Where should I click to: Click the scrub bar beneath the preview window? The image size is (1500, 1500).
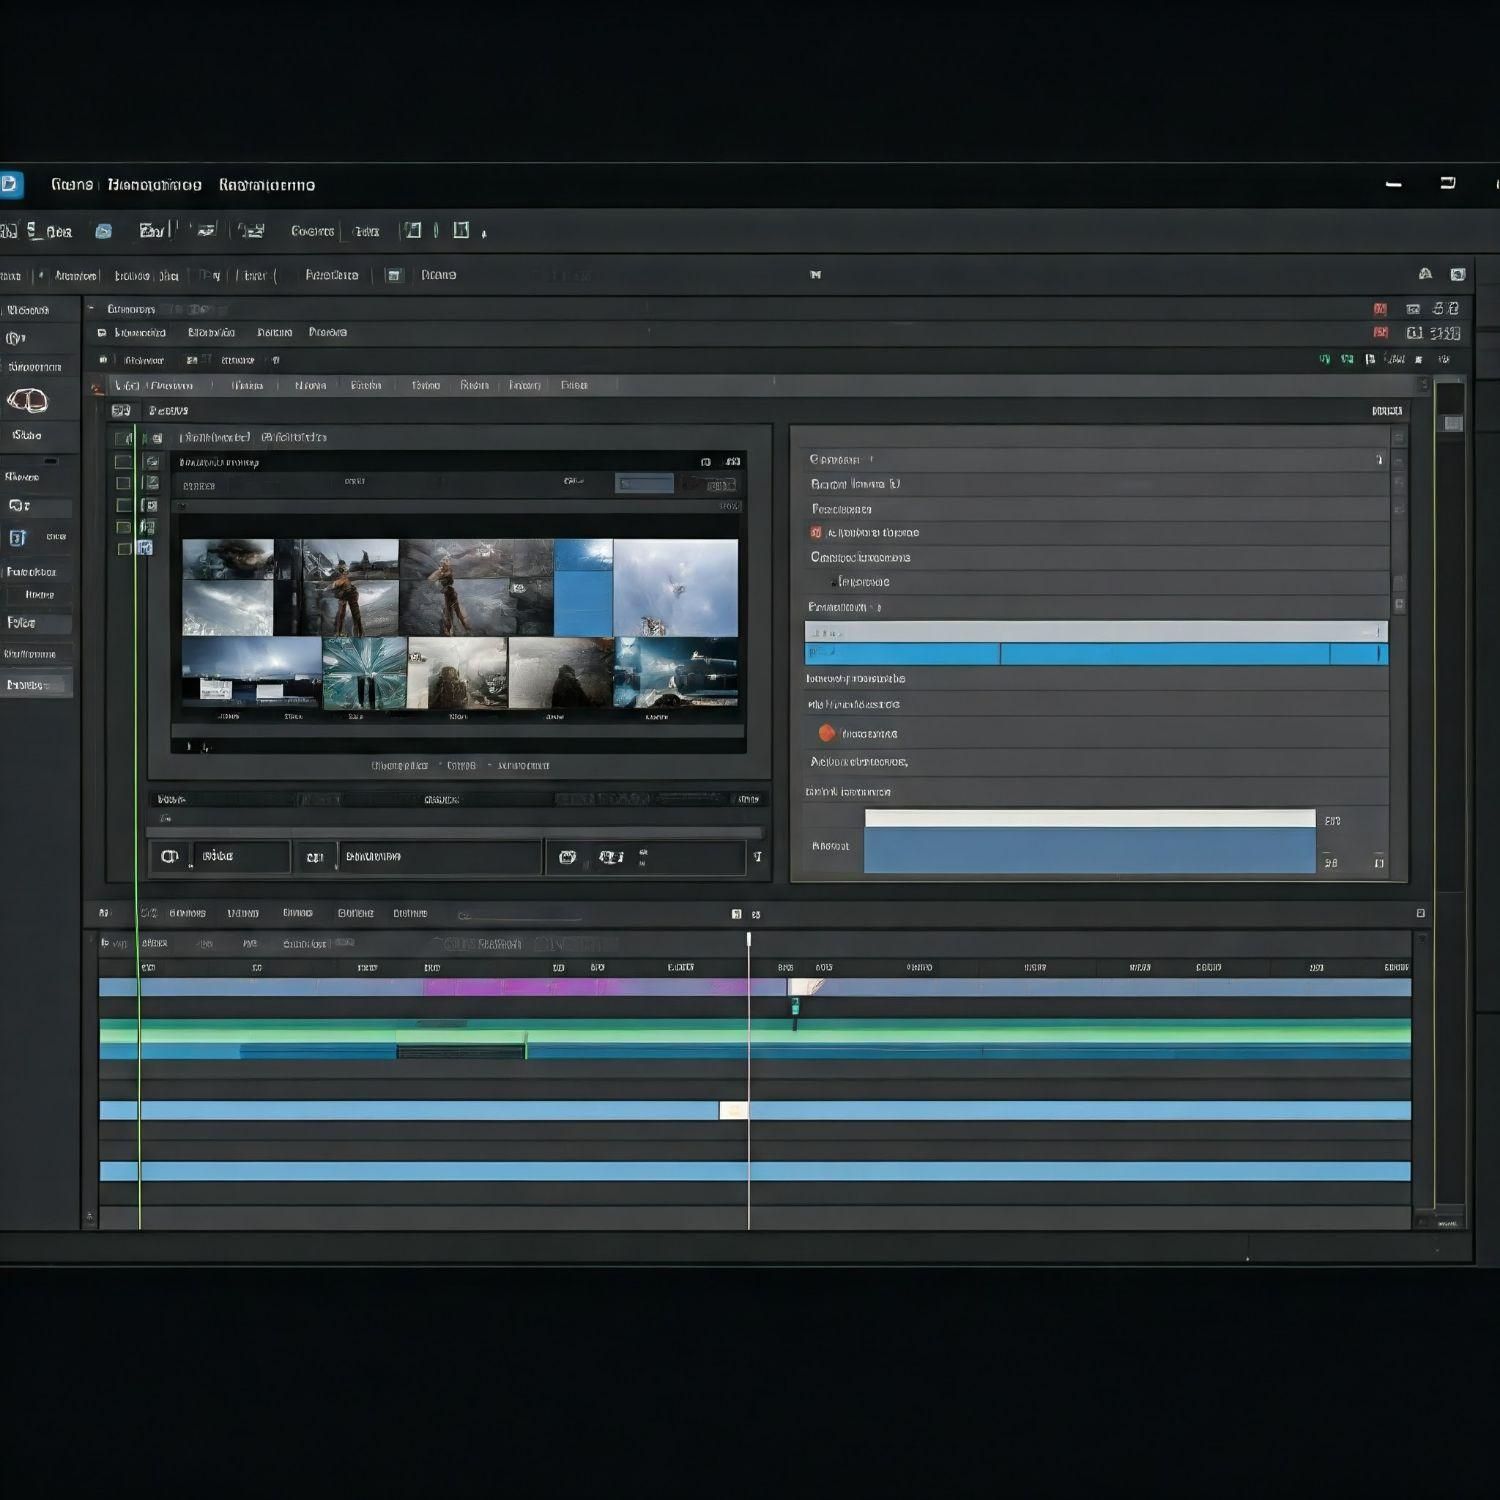point(455,832)
